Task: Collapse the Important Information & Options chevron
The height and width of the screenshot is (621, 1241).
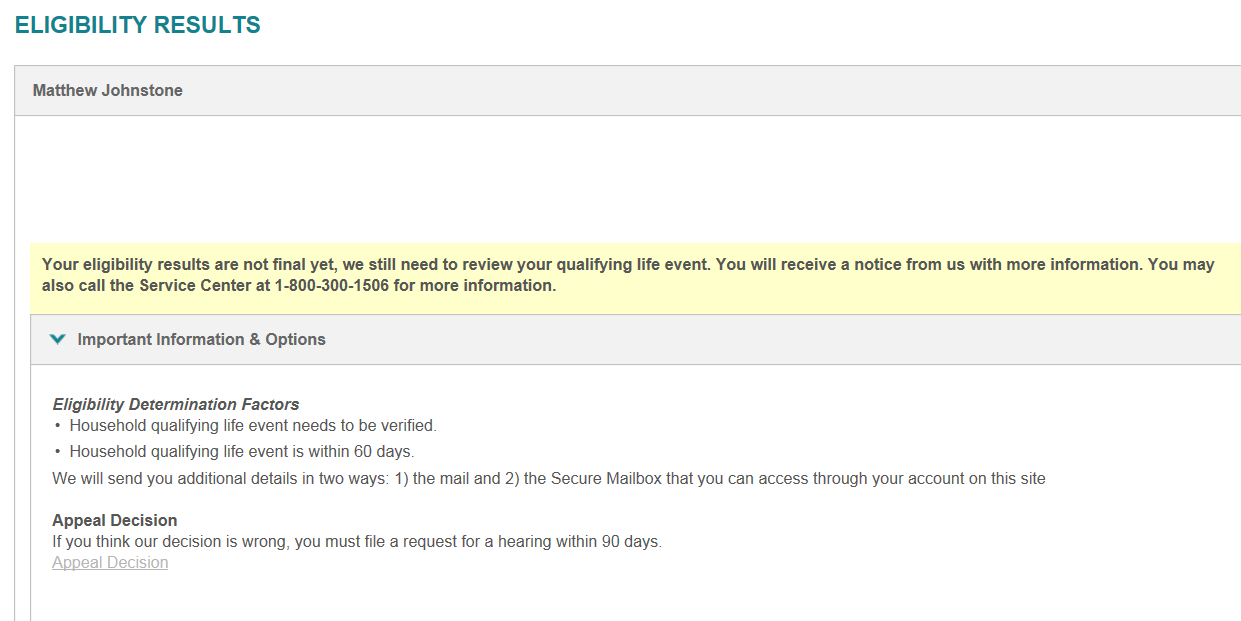Action: tap(58, 339)
